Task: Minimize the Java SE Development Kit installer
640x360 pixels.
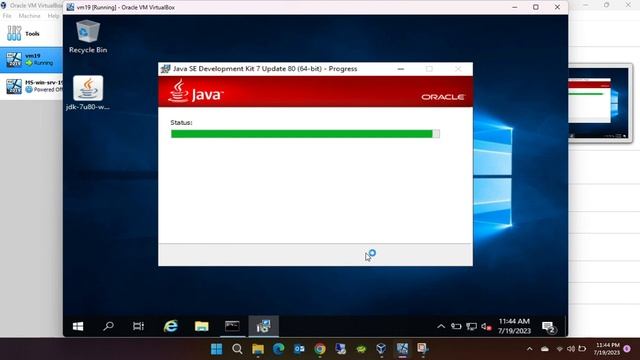Action: [x=401, y=69]
